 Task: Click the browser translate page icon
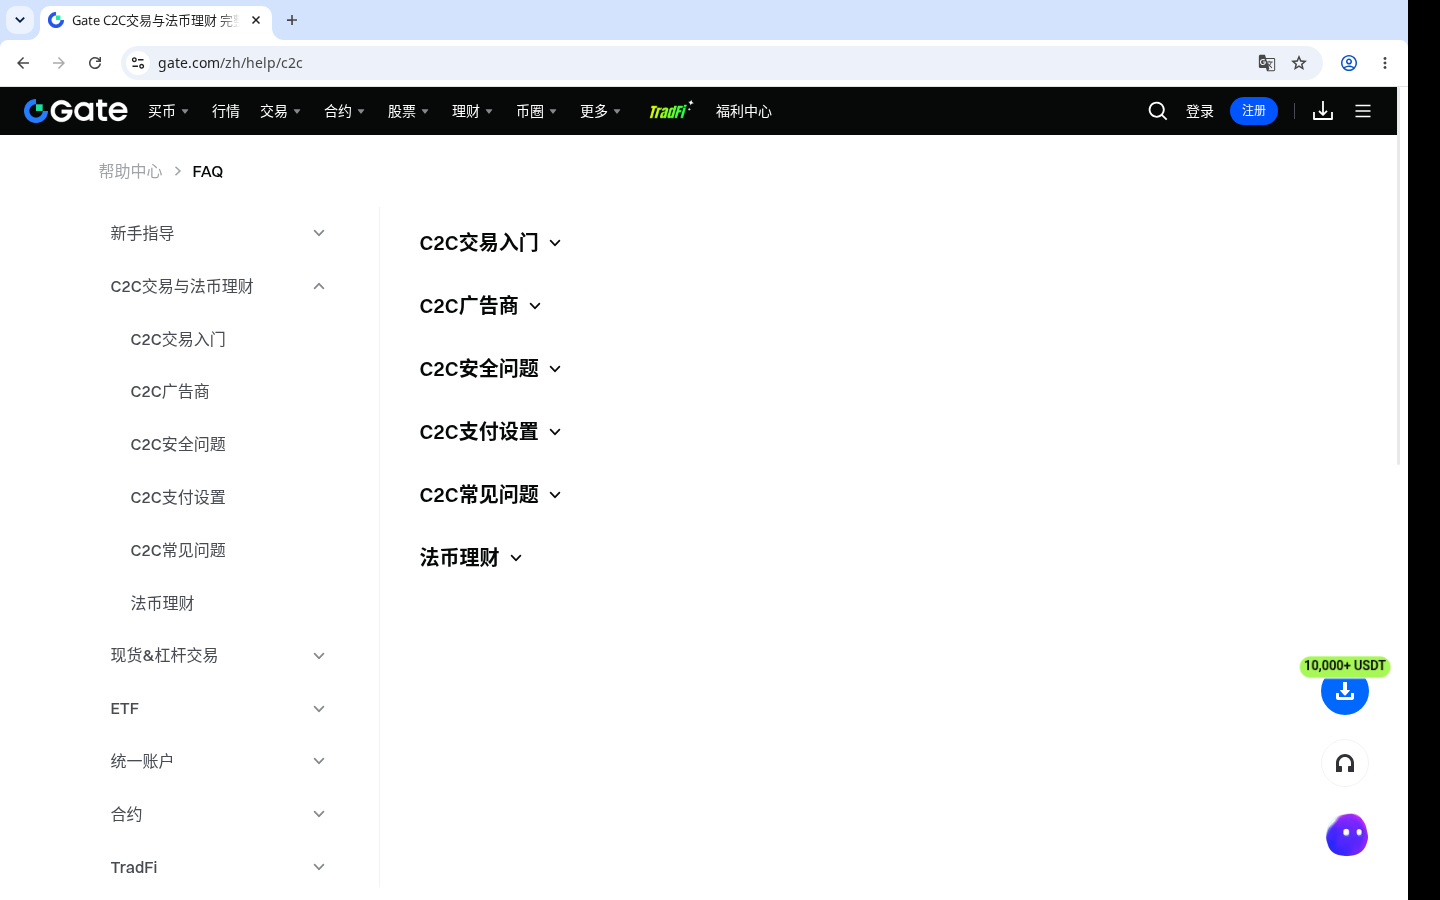[1267, 63]
